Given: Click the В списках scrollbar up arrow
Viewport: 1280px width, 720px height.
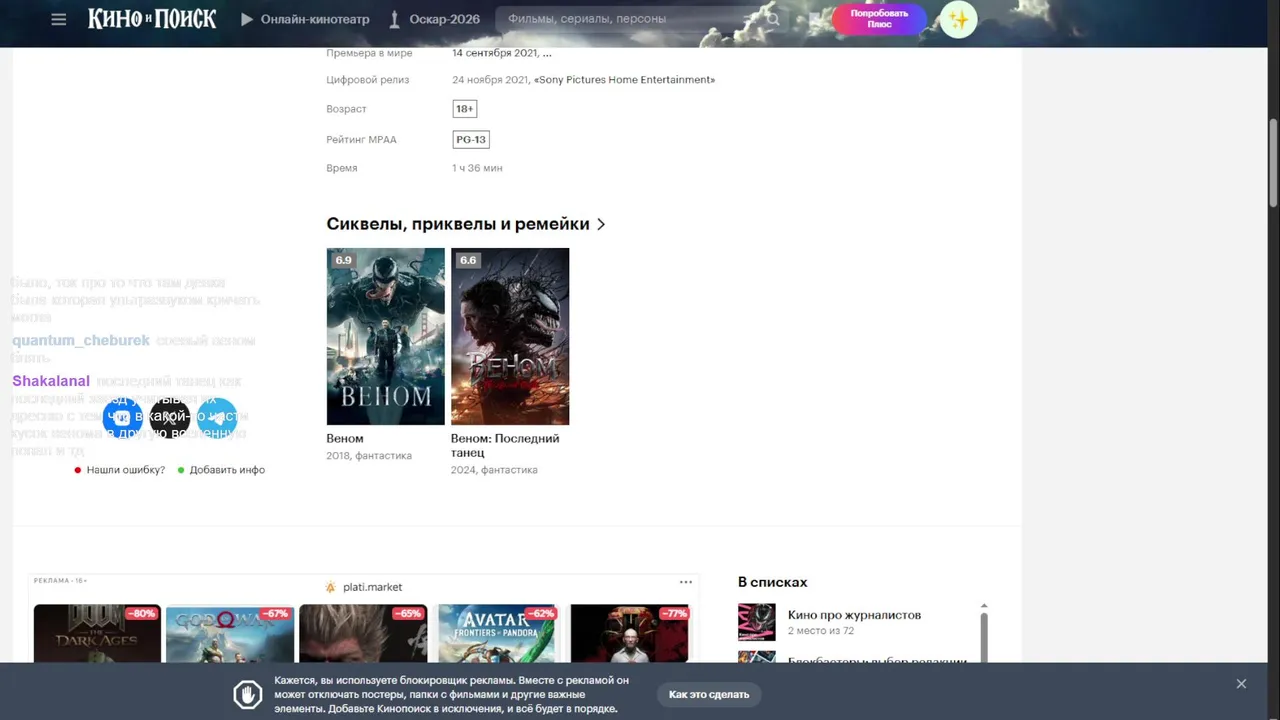Looking at the screenshot, I should tap(984, 606).
